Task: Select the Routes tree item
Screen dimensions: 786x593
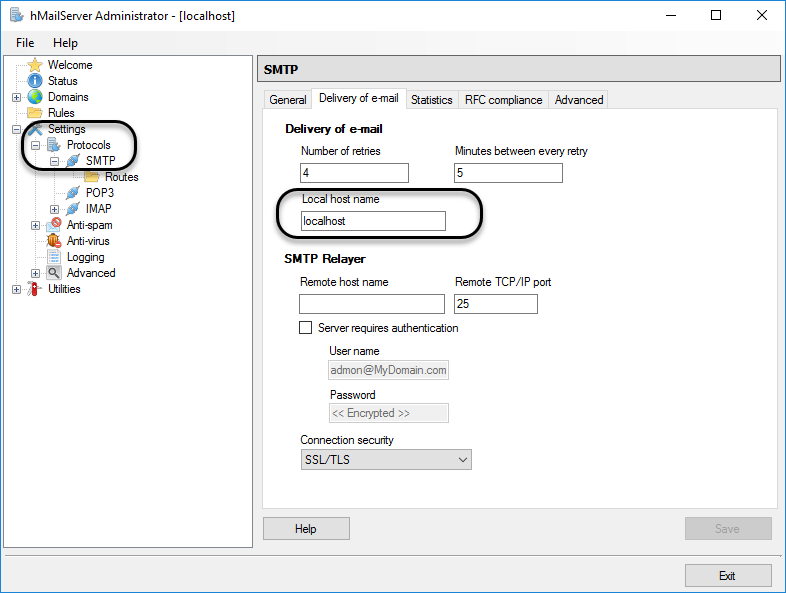Action: coord(122,177)
